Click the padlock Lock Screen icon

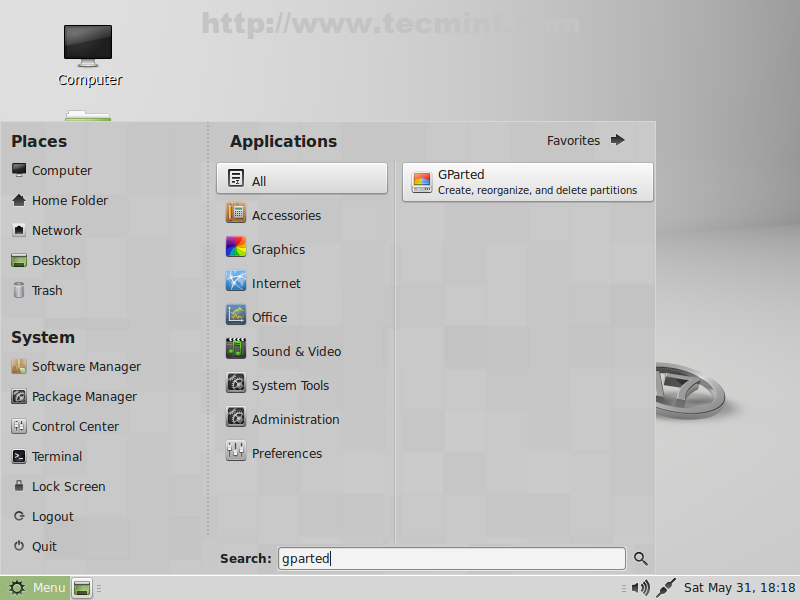coord(19,485)
